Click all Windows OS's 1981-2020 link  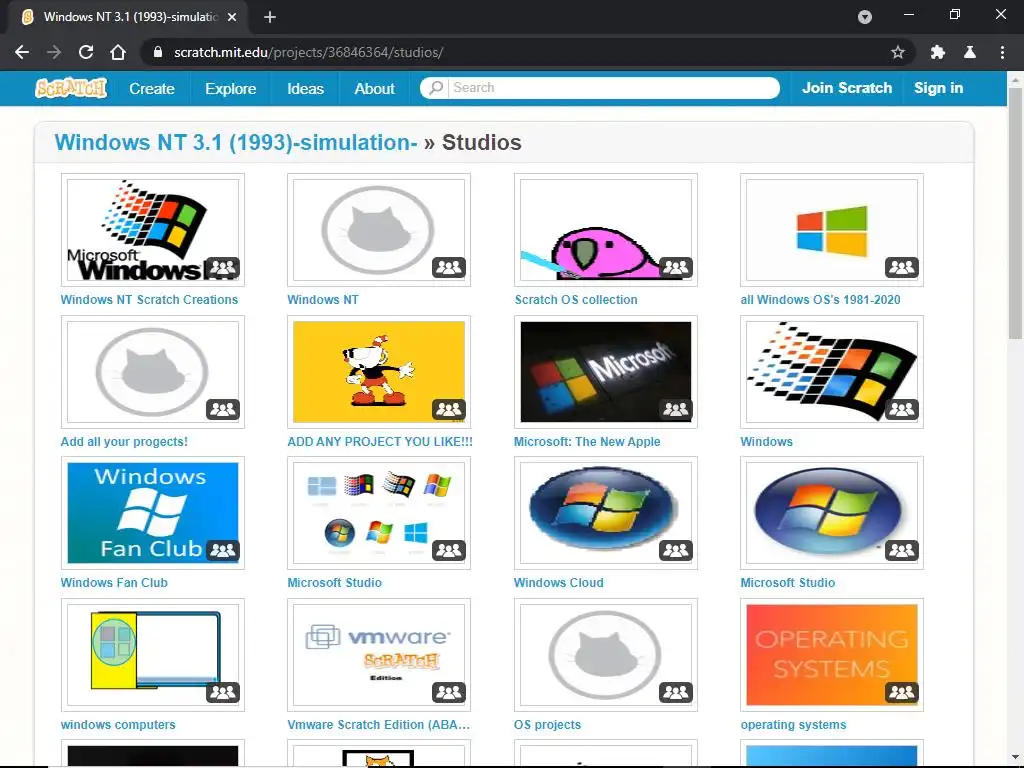(820, 300)
